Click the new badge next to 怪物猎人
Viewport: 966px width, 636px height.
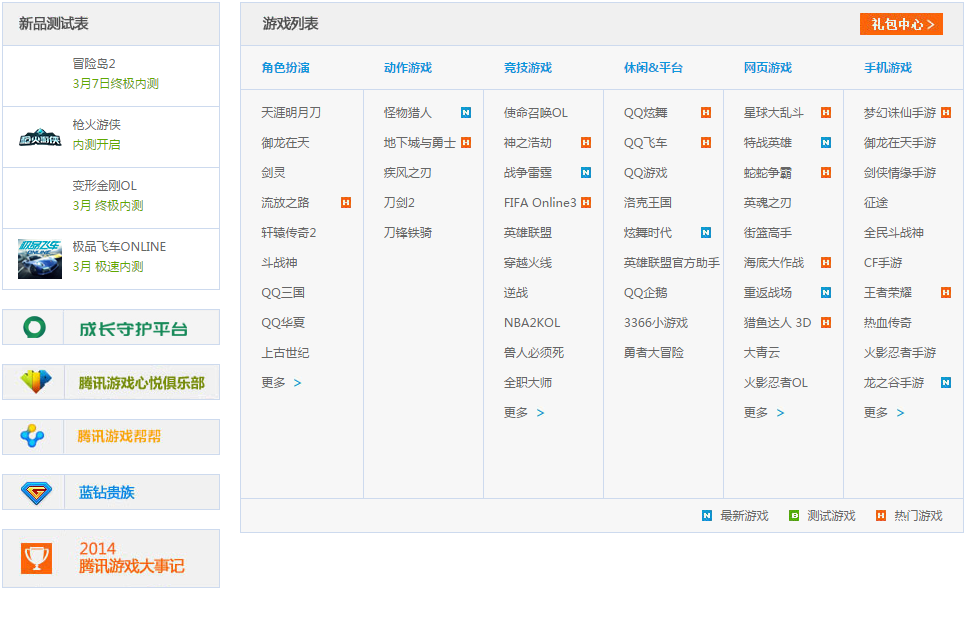(x=466, y=113)
